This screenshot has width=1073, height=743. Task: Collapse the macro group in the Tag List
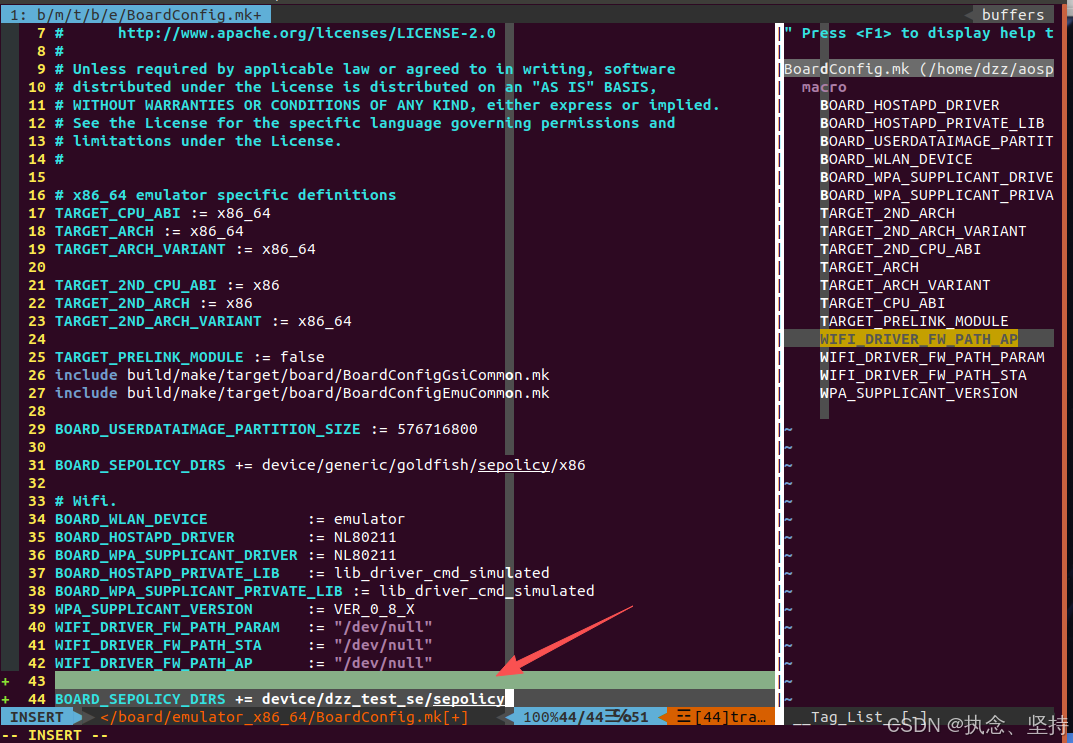click(824, 87)
